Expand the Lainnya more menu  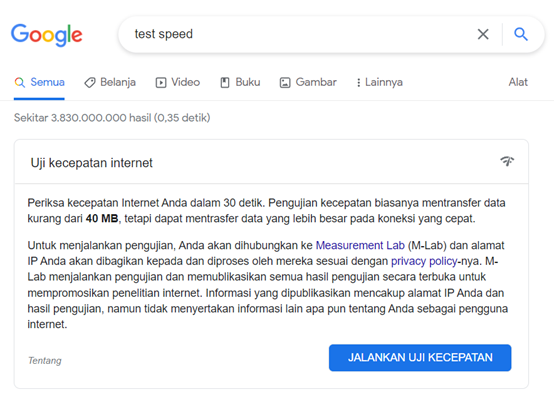(379, 82)
